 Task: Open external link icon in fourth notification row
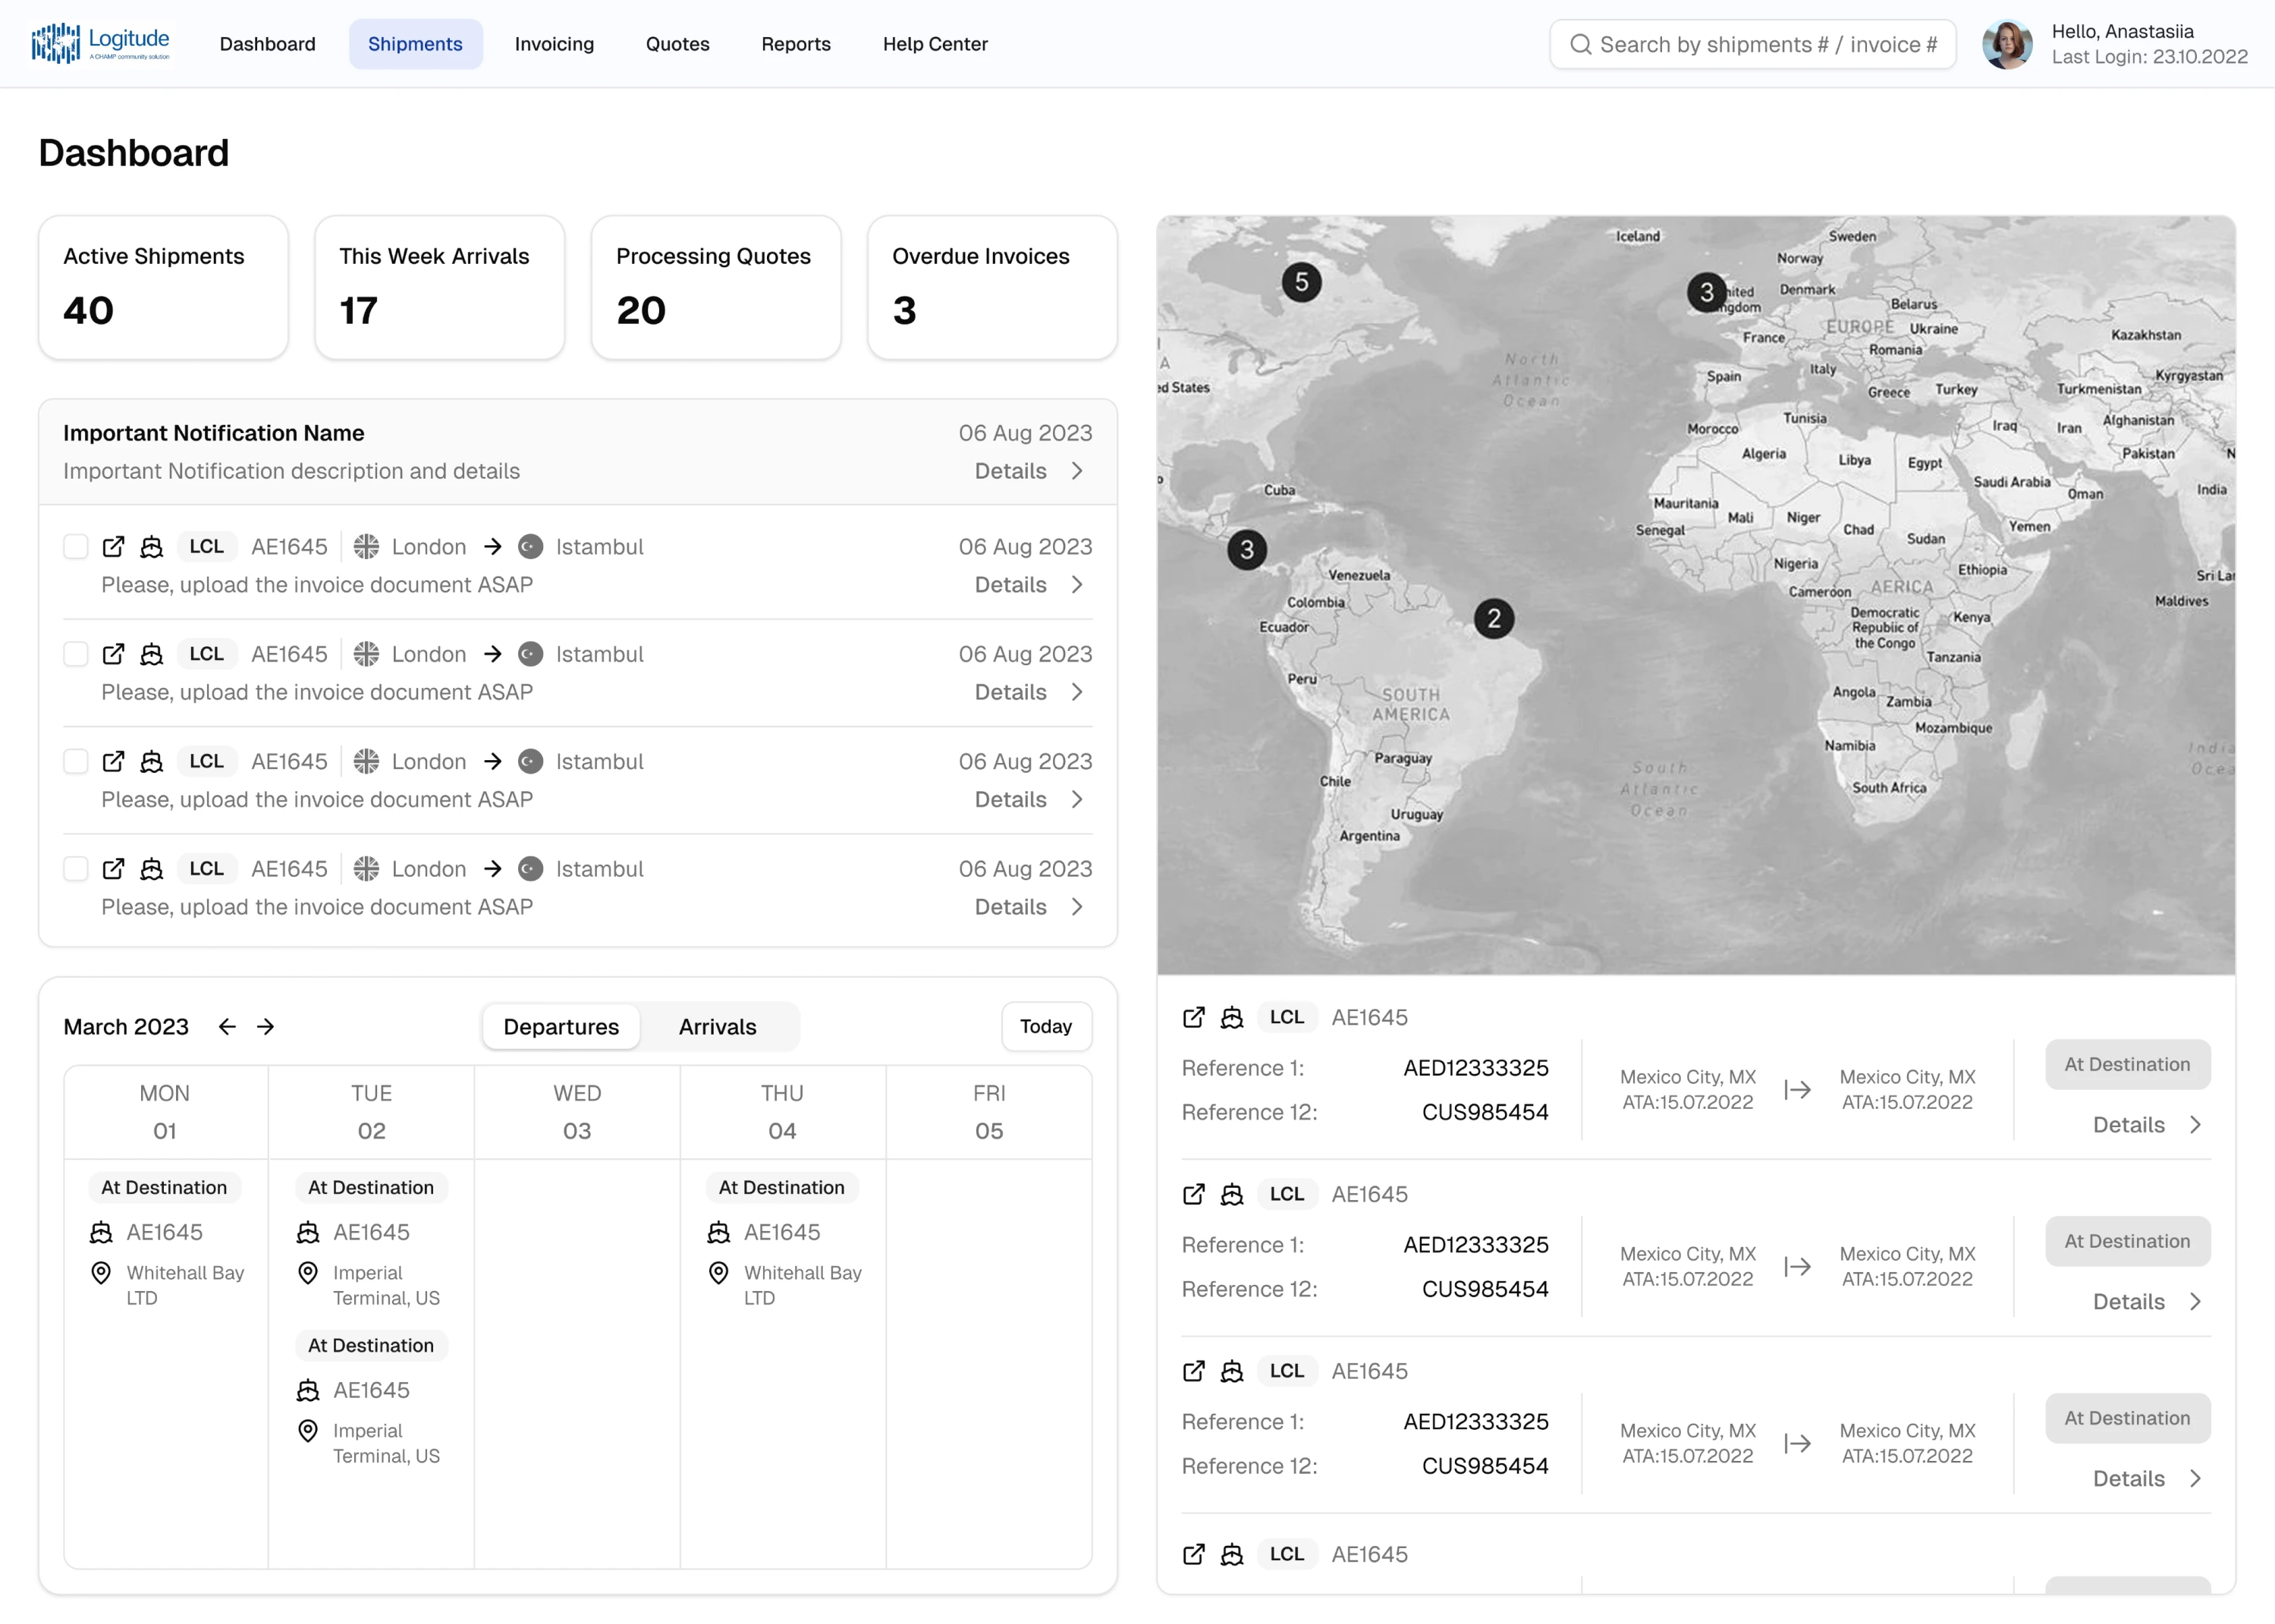click(x=113, y=869)
